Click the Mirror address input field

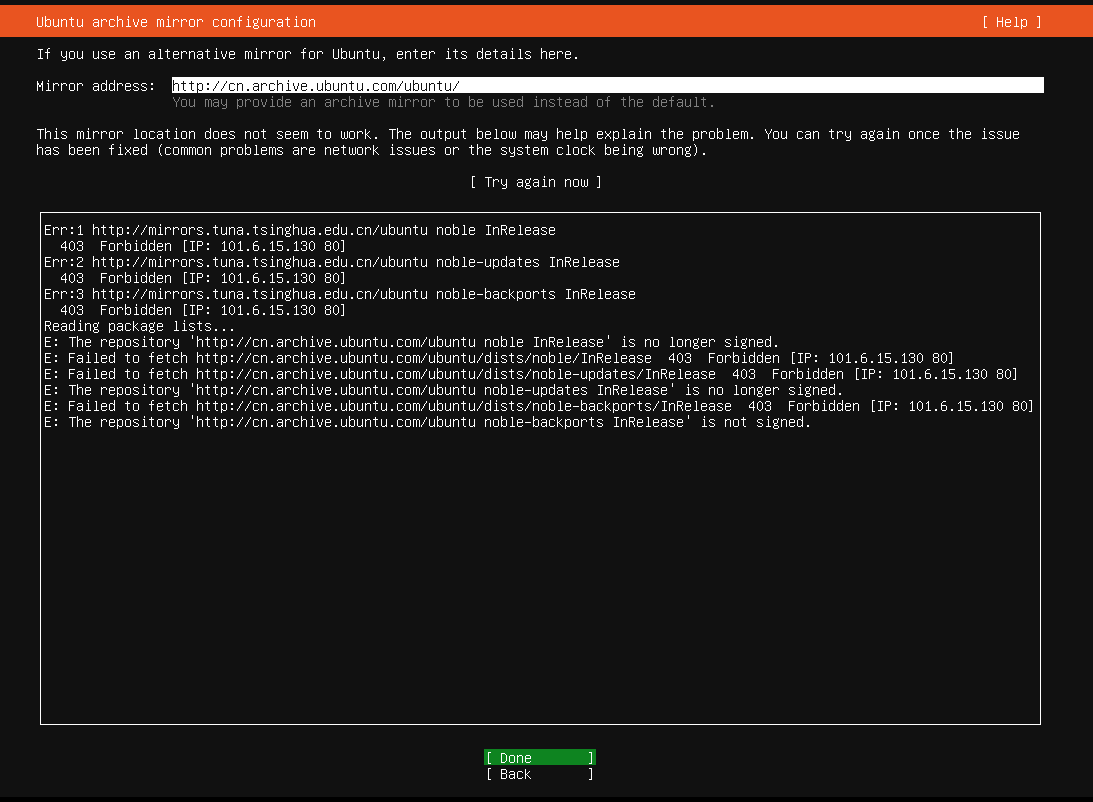coord(607,86)
